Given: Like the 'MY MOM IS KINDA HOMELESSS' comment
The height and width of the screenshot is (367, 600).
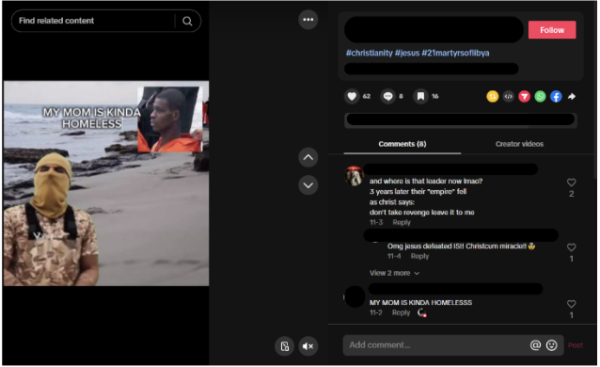Looking at the screenshot, I should 571,304.
